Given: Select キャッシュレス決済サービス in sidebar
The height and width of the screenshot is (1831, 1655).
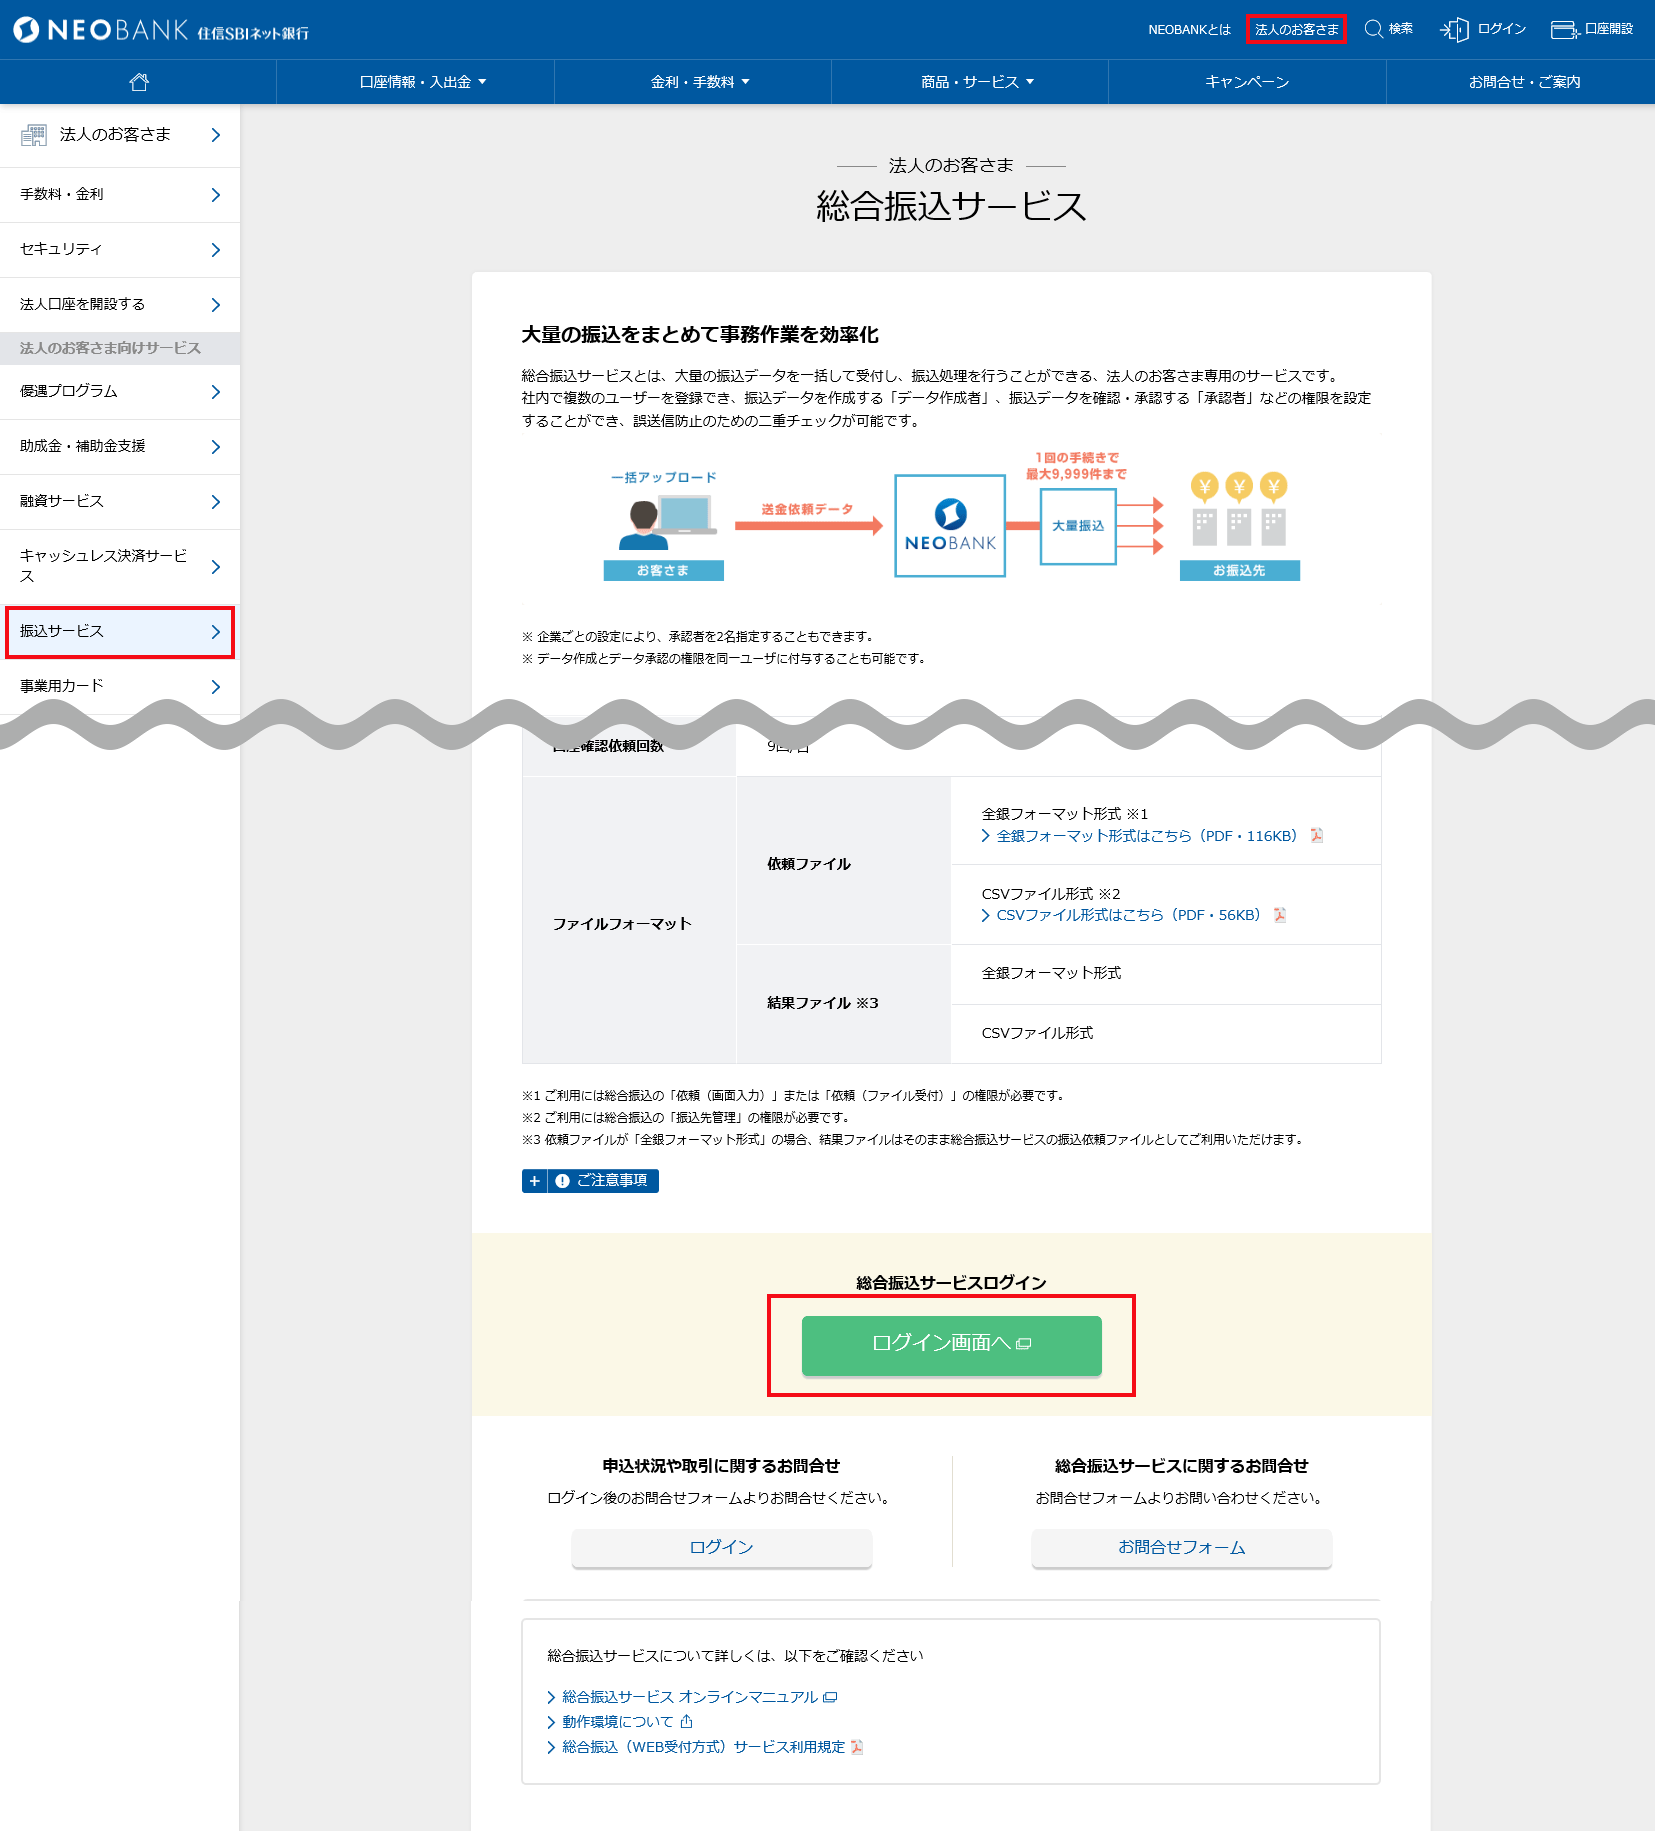Looking at the screenshot, I should click(120, 567).
